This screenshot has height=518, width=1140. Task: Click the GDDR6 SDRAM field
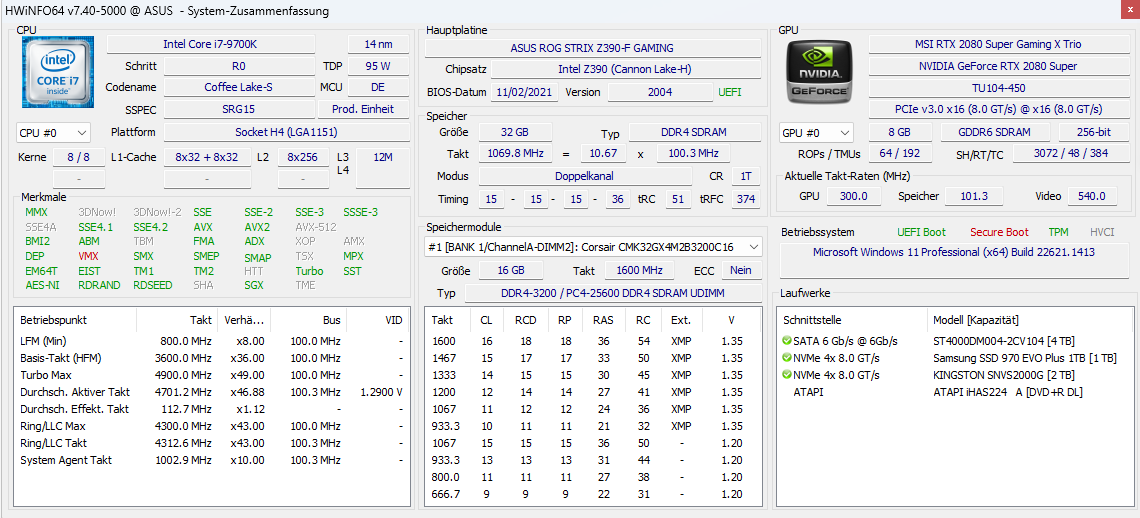[995, 133]
